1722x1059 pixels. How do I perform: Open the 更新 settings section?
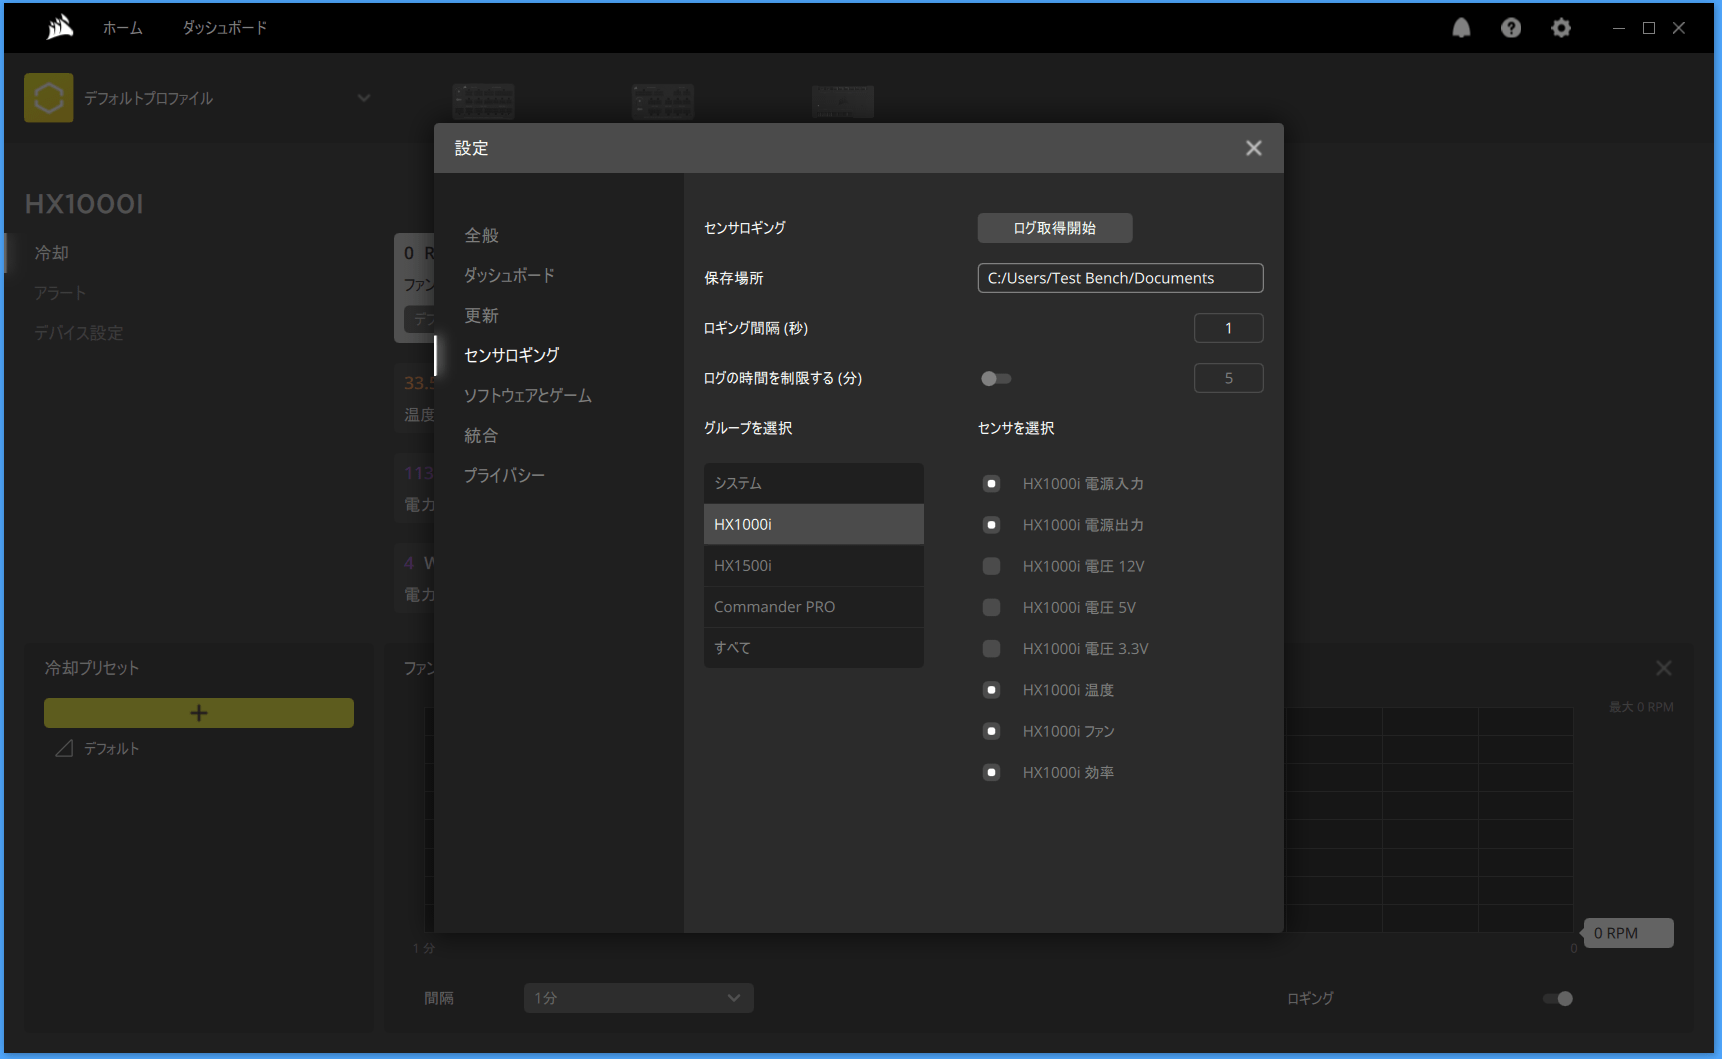click(x=481, y=315)
